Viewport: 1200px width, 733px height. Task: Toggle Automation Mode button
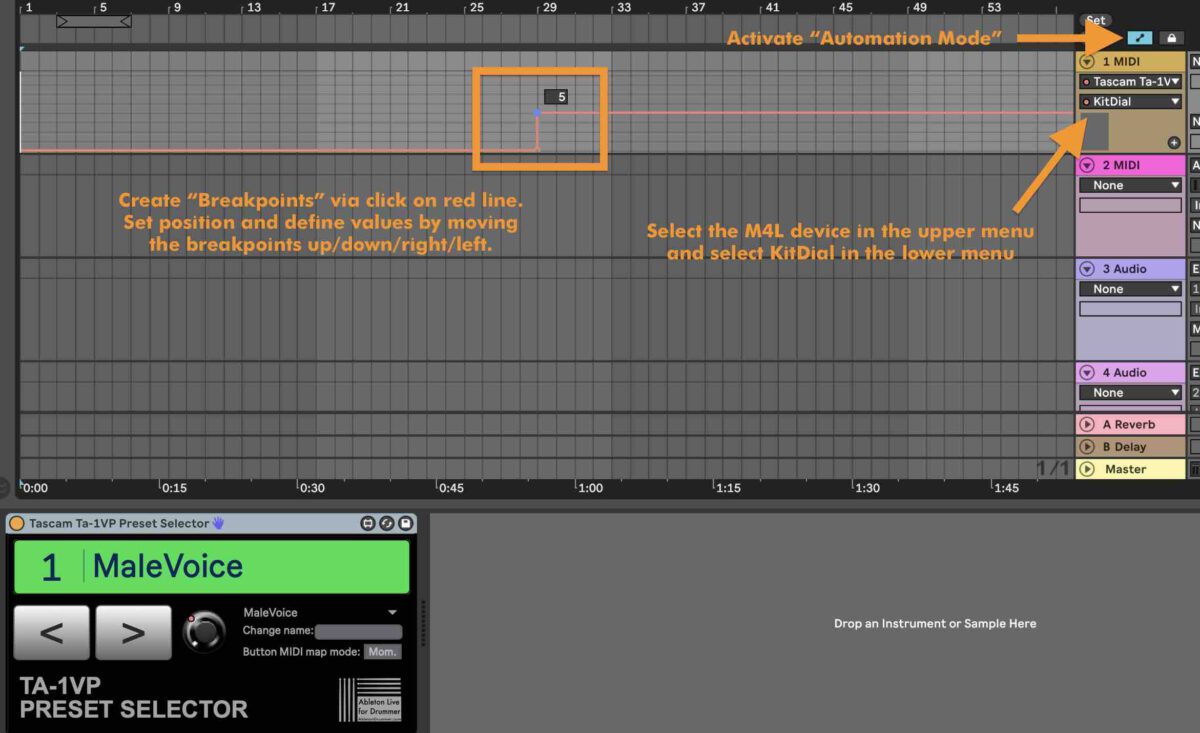tap(1139, 38)
